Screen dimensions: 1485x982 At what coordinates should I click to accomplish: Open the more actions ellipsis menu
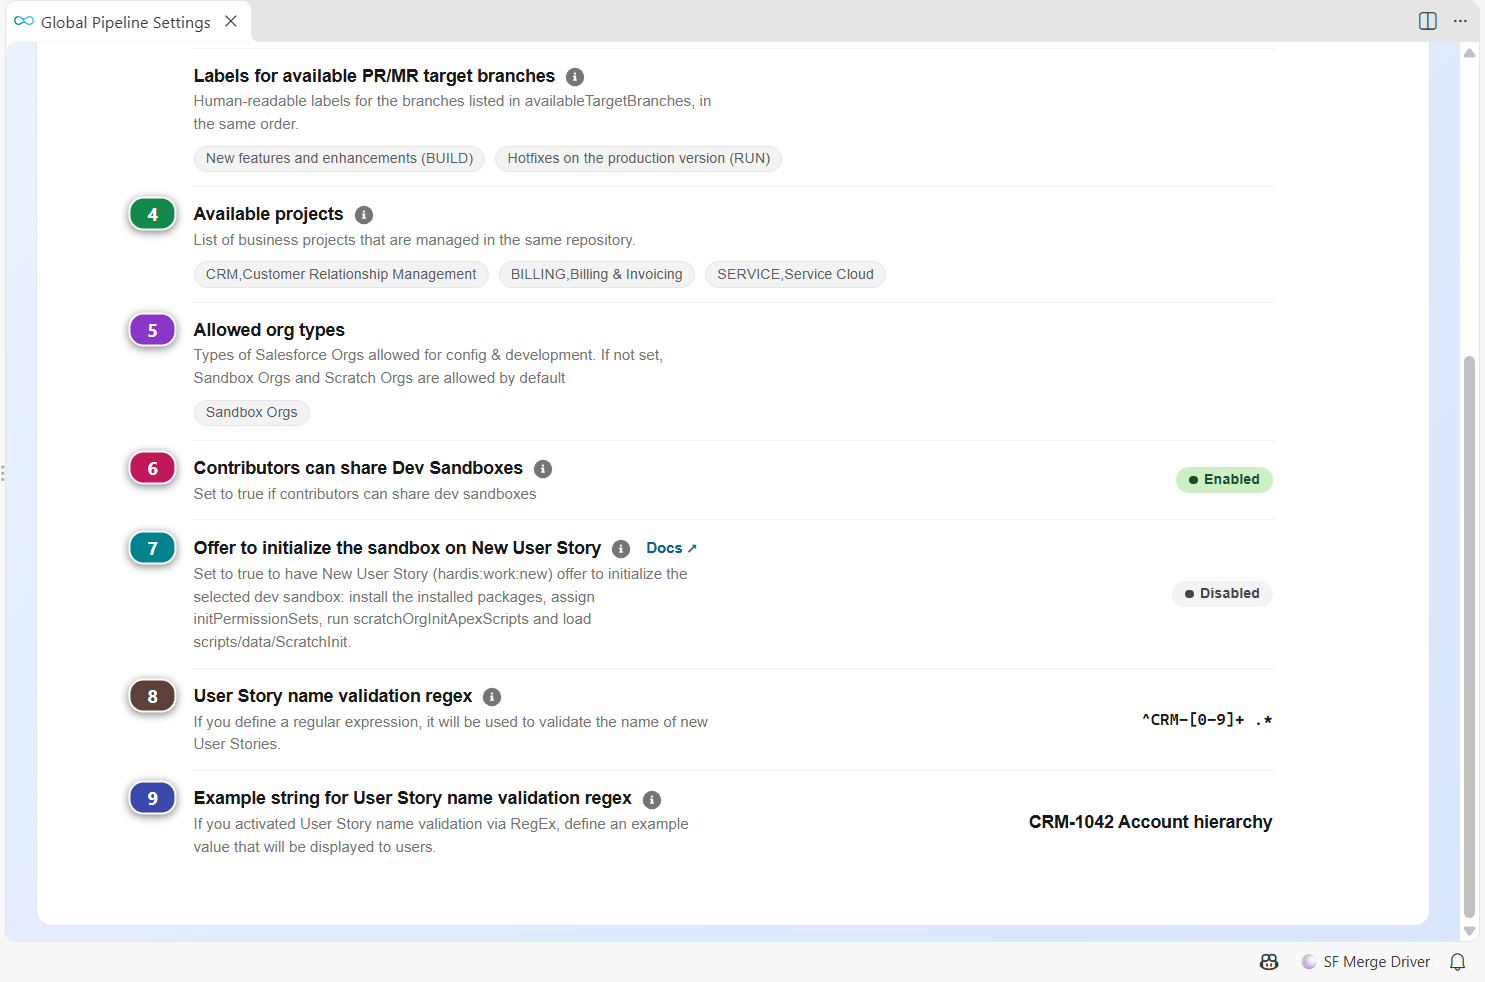coord(1460,21)
